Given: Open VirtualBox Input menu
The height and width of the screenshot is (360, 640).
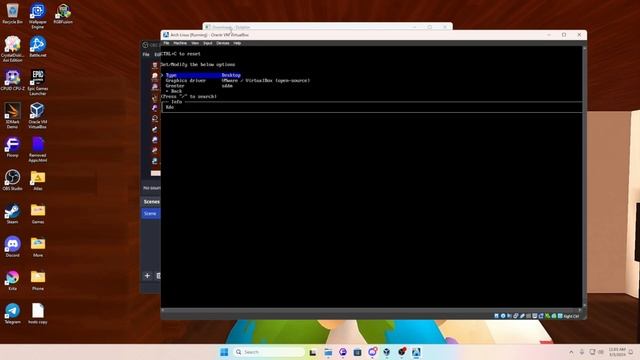Looking at the screenshot, I should pyautogui.click(x=208, y=43).
